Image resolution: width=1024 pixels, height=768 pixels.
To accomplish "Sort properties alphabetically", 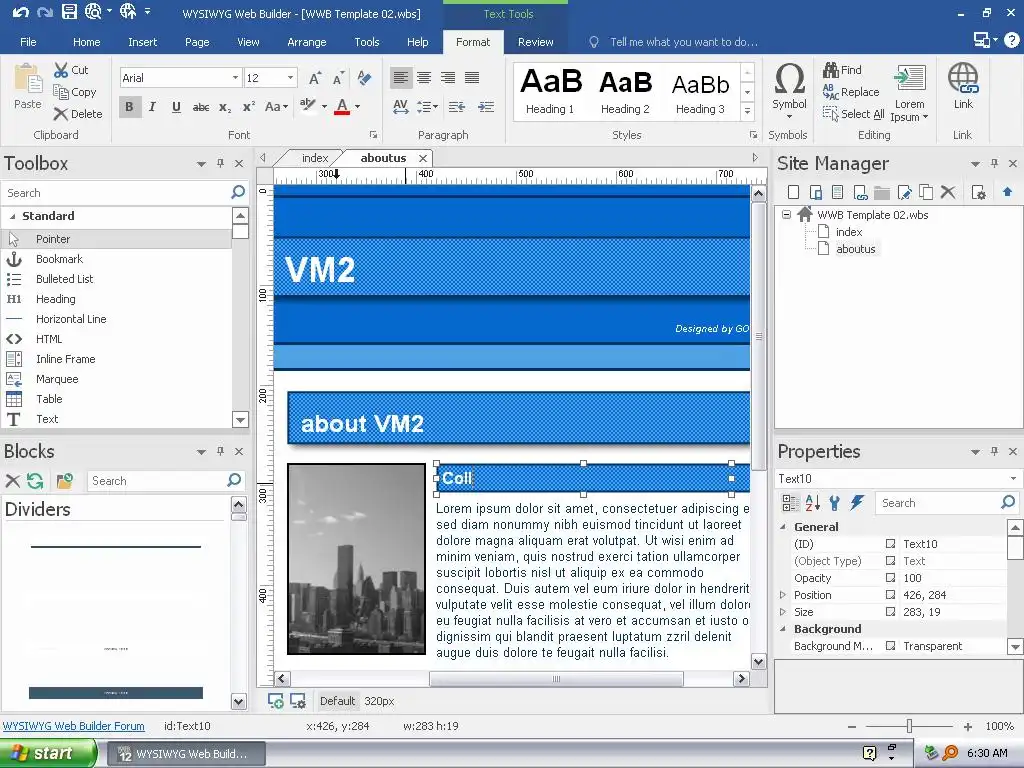I will (x=812, y=502).
